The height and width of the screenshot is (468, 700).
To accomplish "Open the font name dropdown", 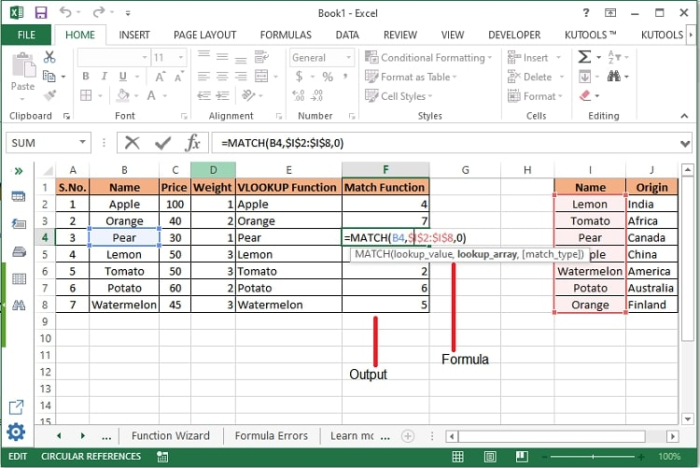I will pos(145,57).
